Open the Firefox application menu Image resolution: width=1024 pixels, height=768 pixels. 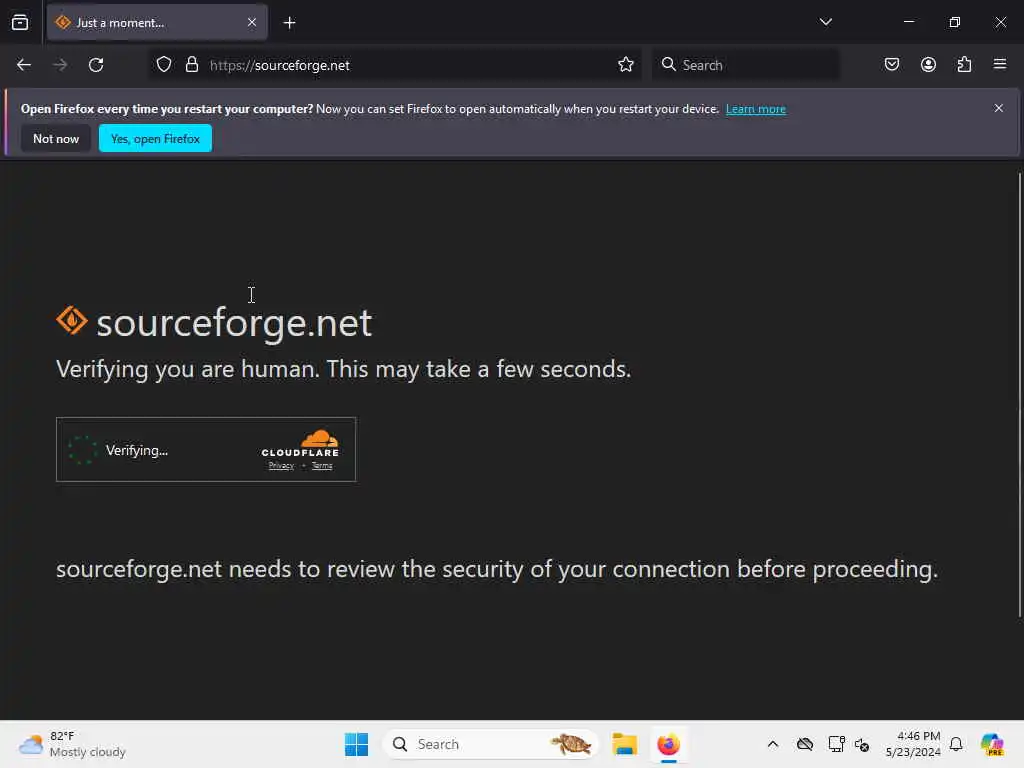pos(1000,64)
